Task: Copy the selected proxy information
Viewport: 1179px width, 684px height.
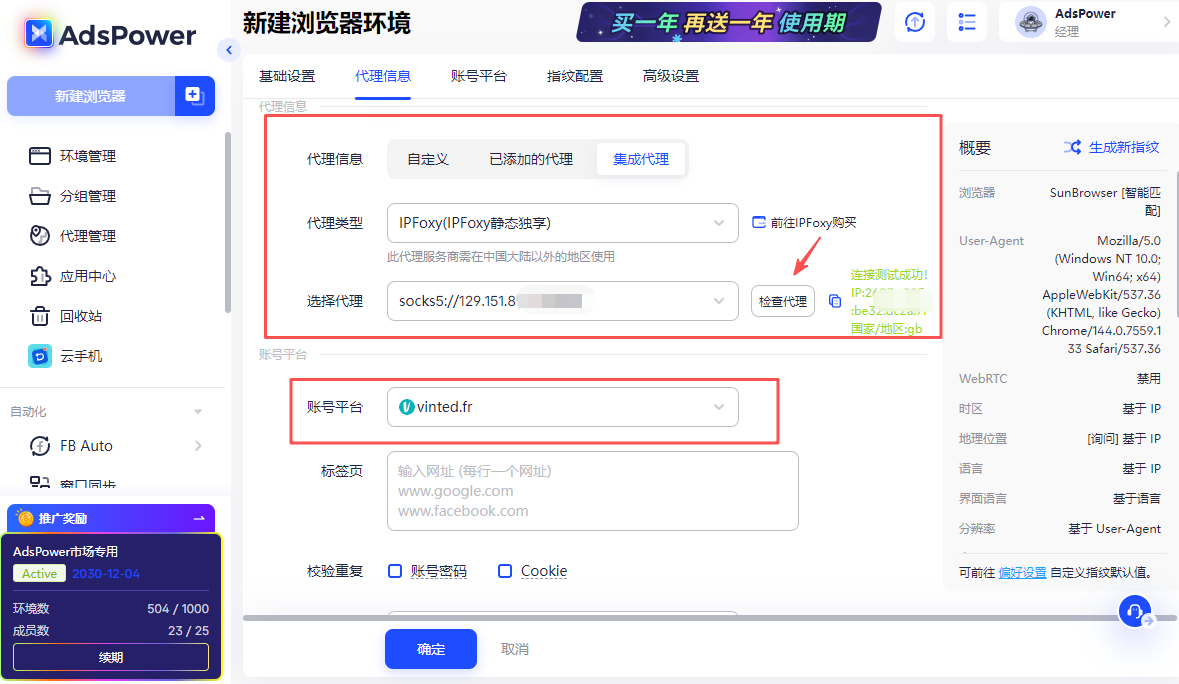Action: tap(835, 301)
